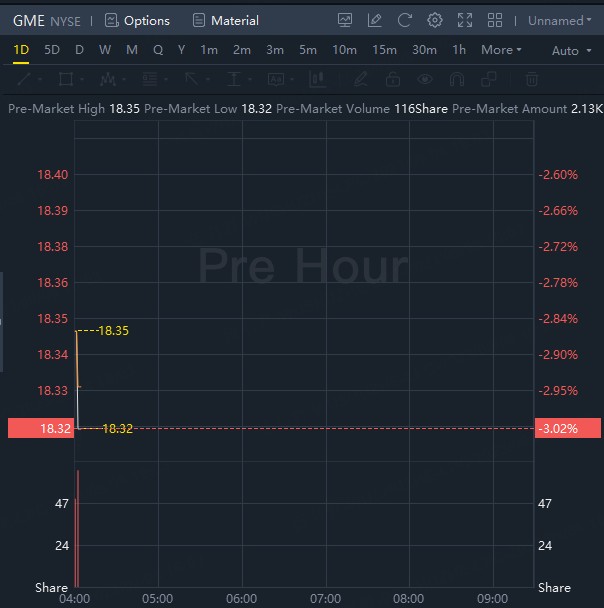Toggle magnet snap mode

tap(457, 79)
